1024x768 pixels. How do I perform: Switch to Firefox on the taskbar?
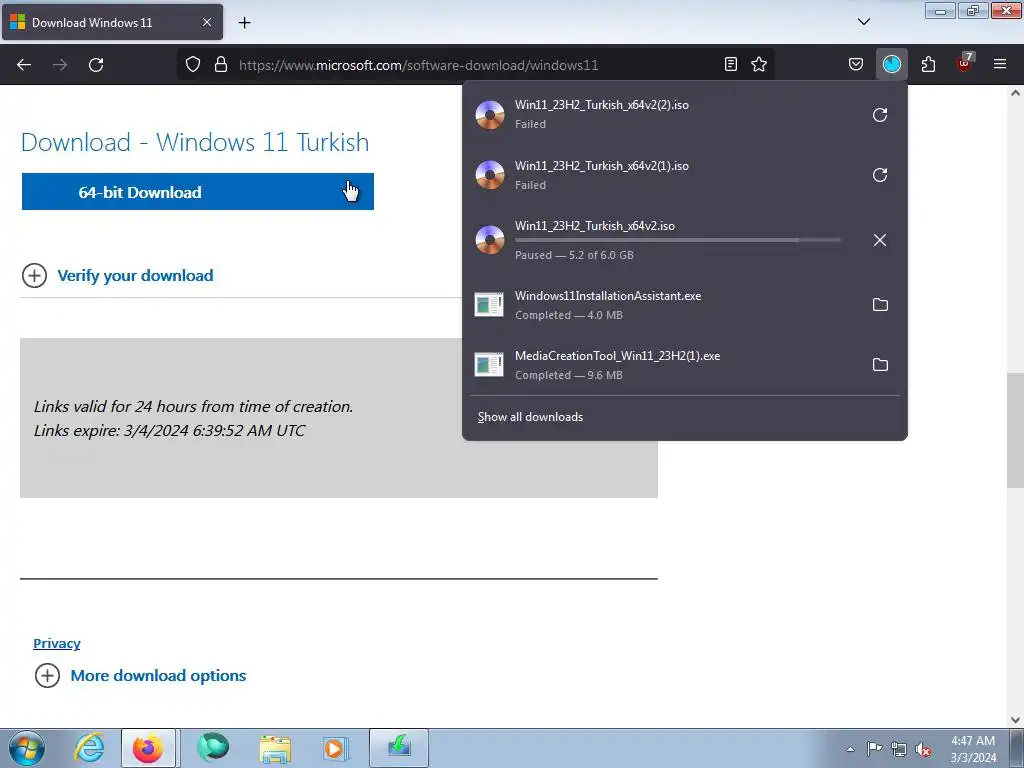point(148,748)
